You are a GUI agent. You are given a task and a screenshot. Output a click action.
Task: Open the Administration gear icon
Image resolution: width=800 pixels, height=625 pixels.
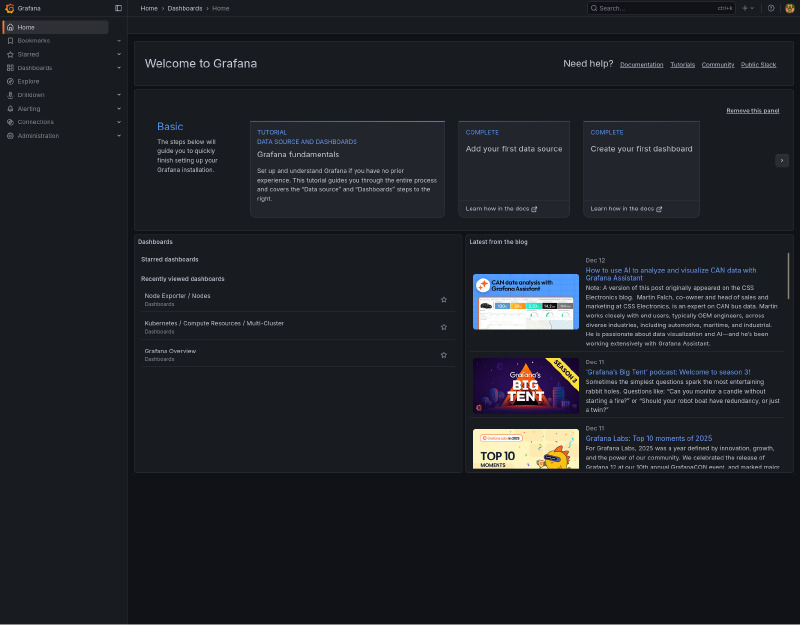[10, 135]
